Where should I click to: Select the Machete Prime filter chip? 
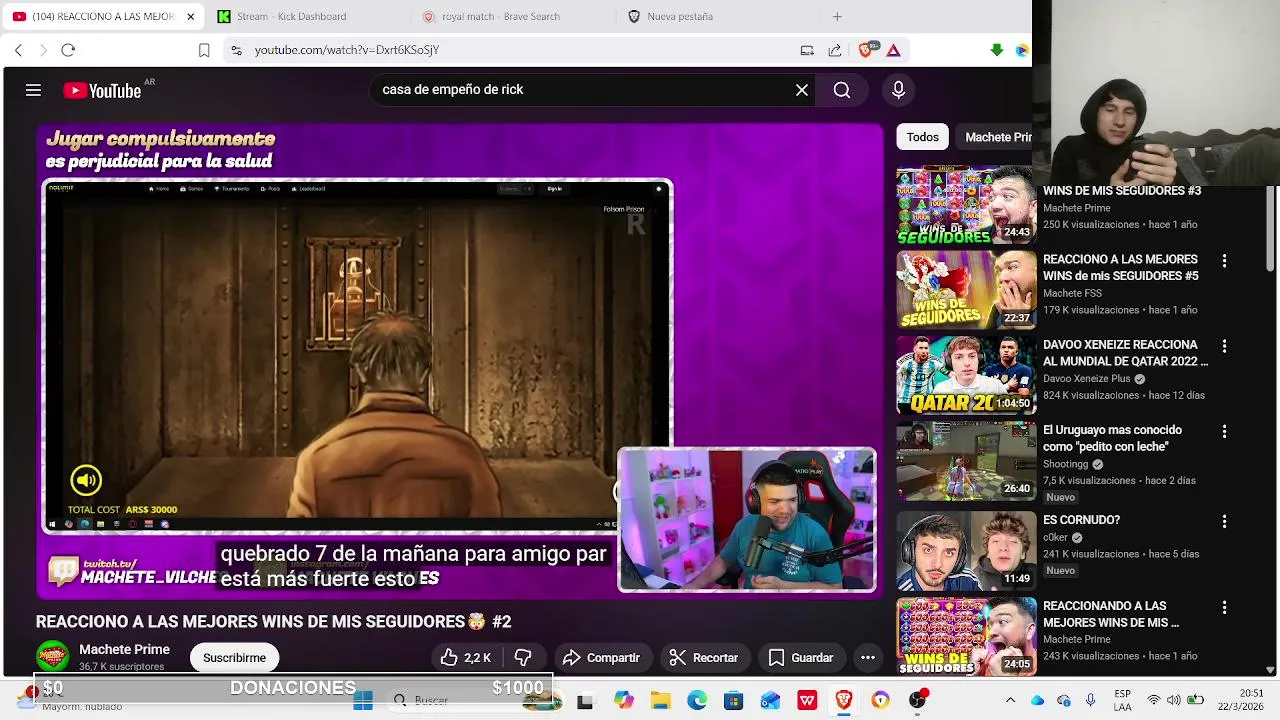(x=995, y=137)
